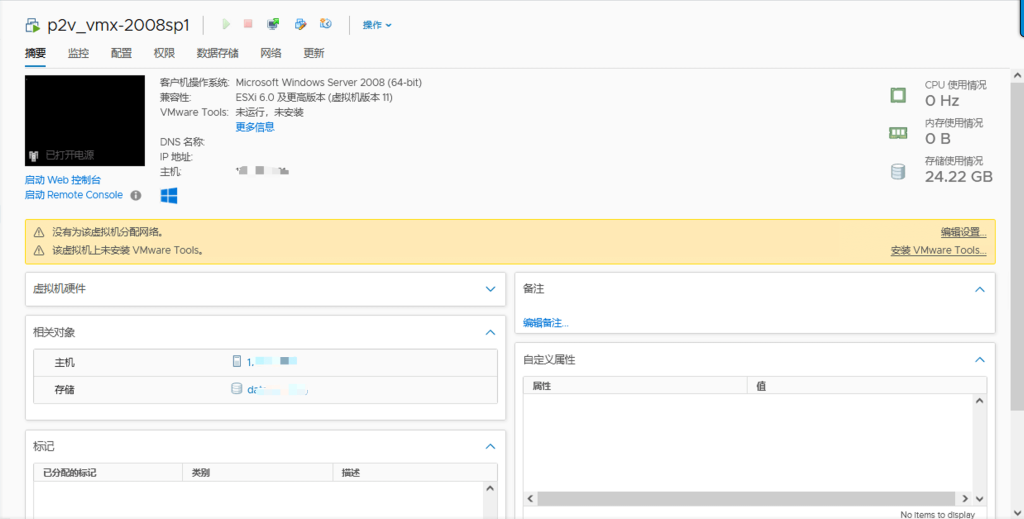Click the edit settings icon in toolbar
The height and width of the screenshot is (519, 1024).
[x=300, y=24]
